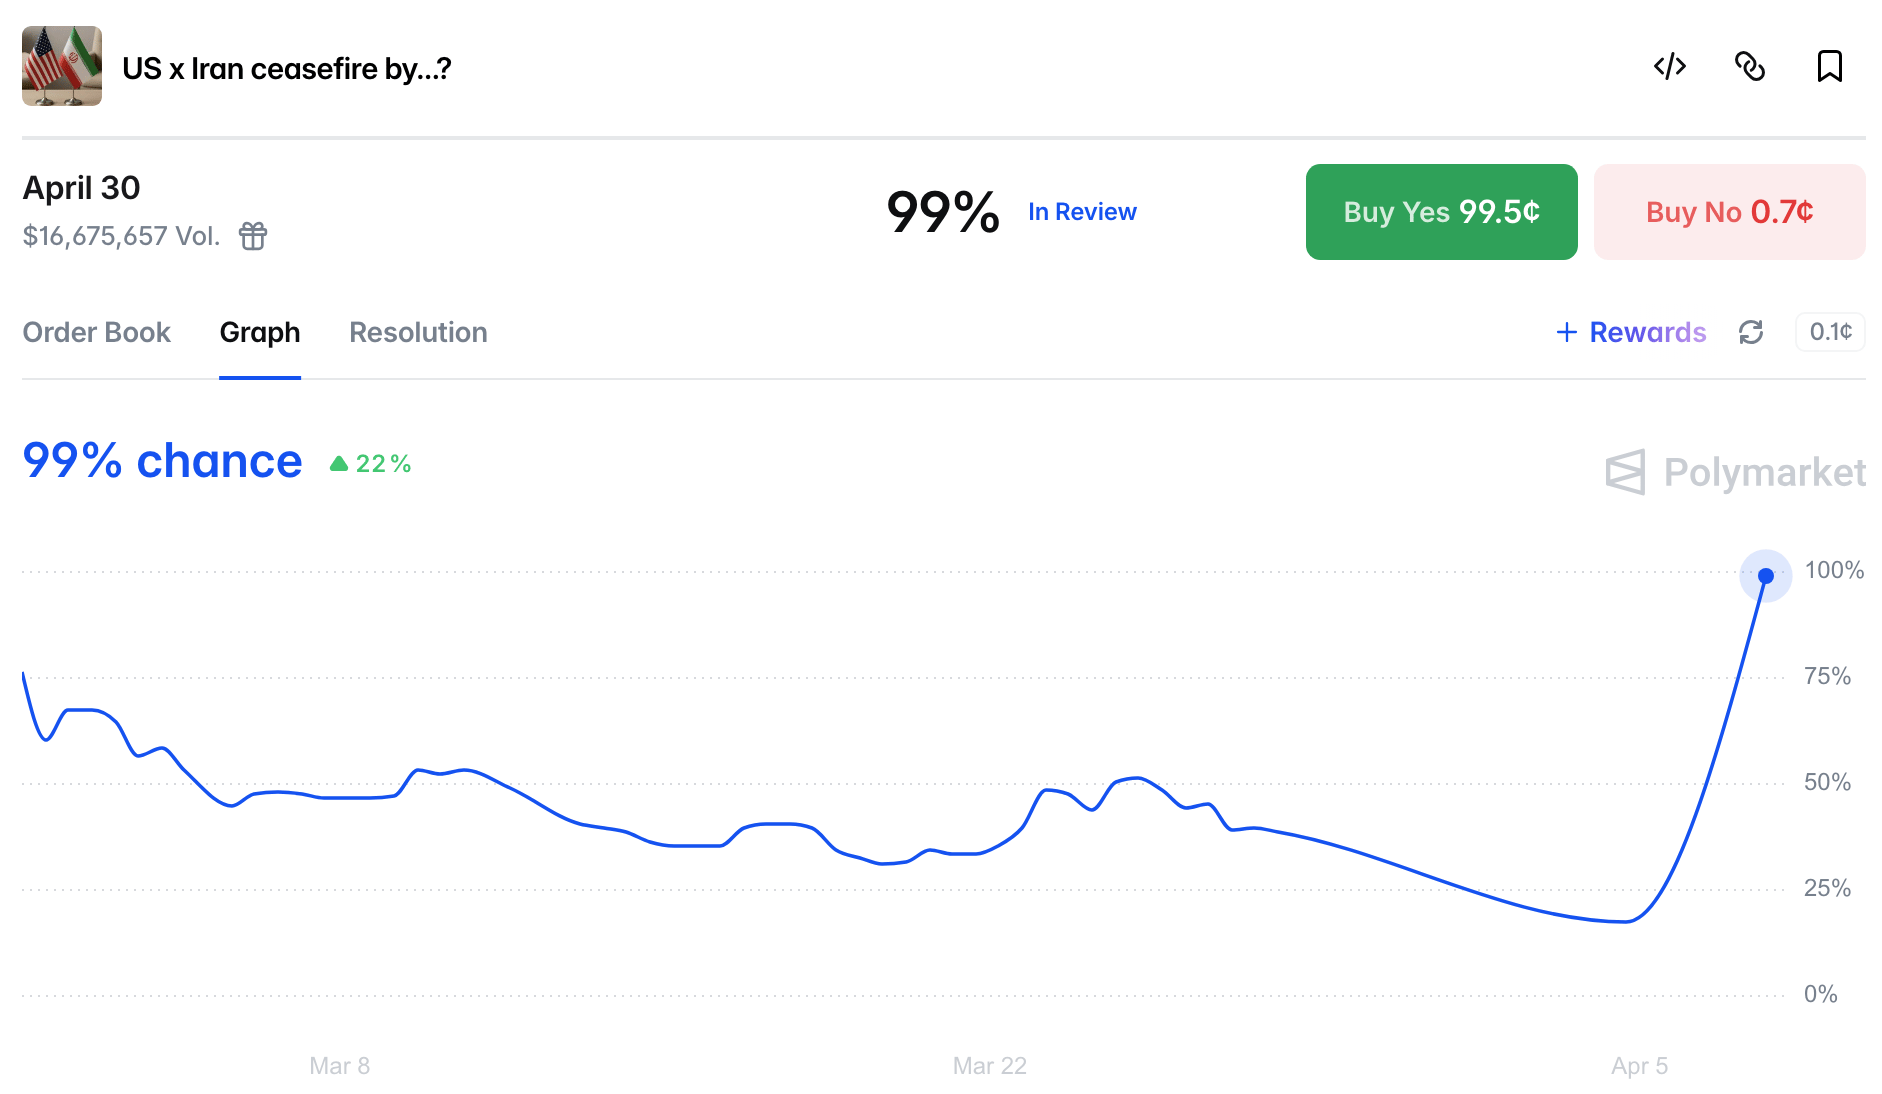
Task: Click the 0.1¢ tick size badge
Action: pyautogui.click(x=1830, y=332)
